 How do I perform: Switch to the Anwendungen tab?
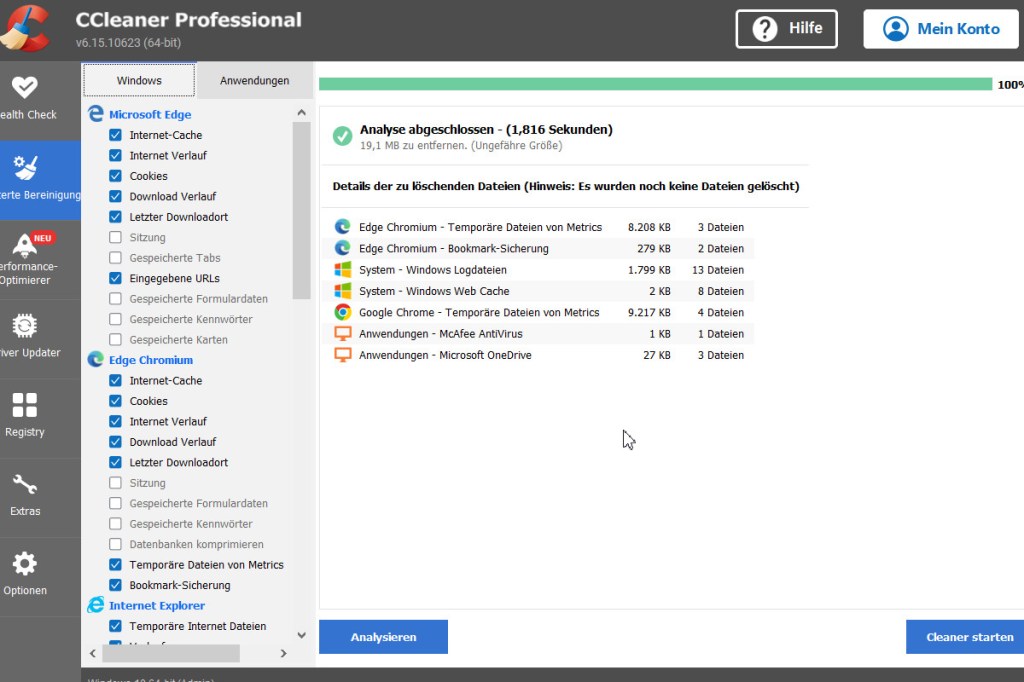click(255, 80)
